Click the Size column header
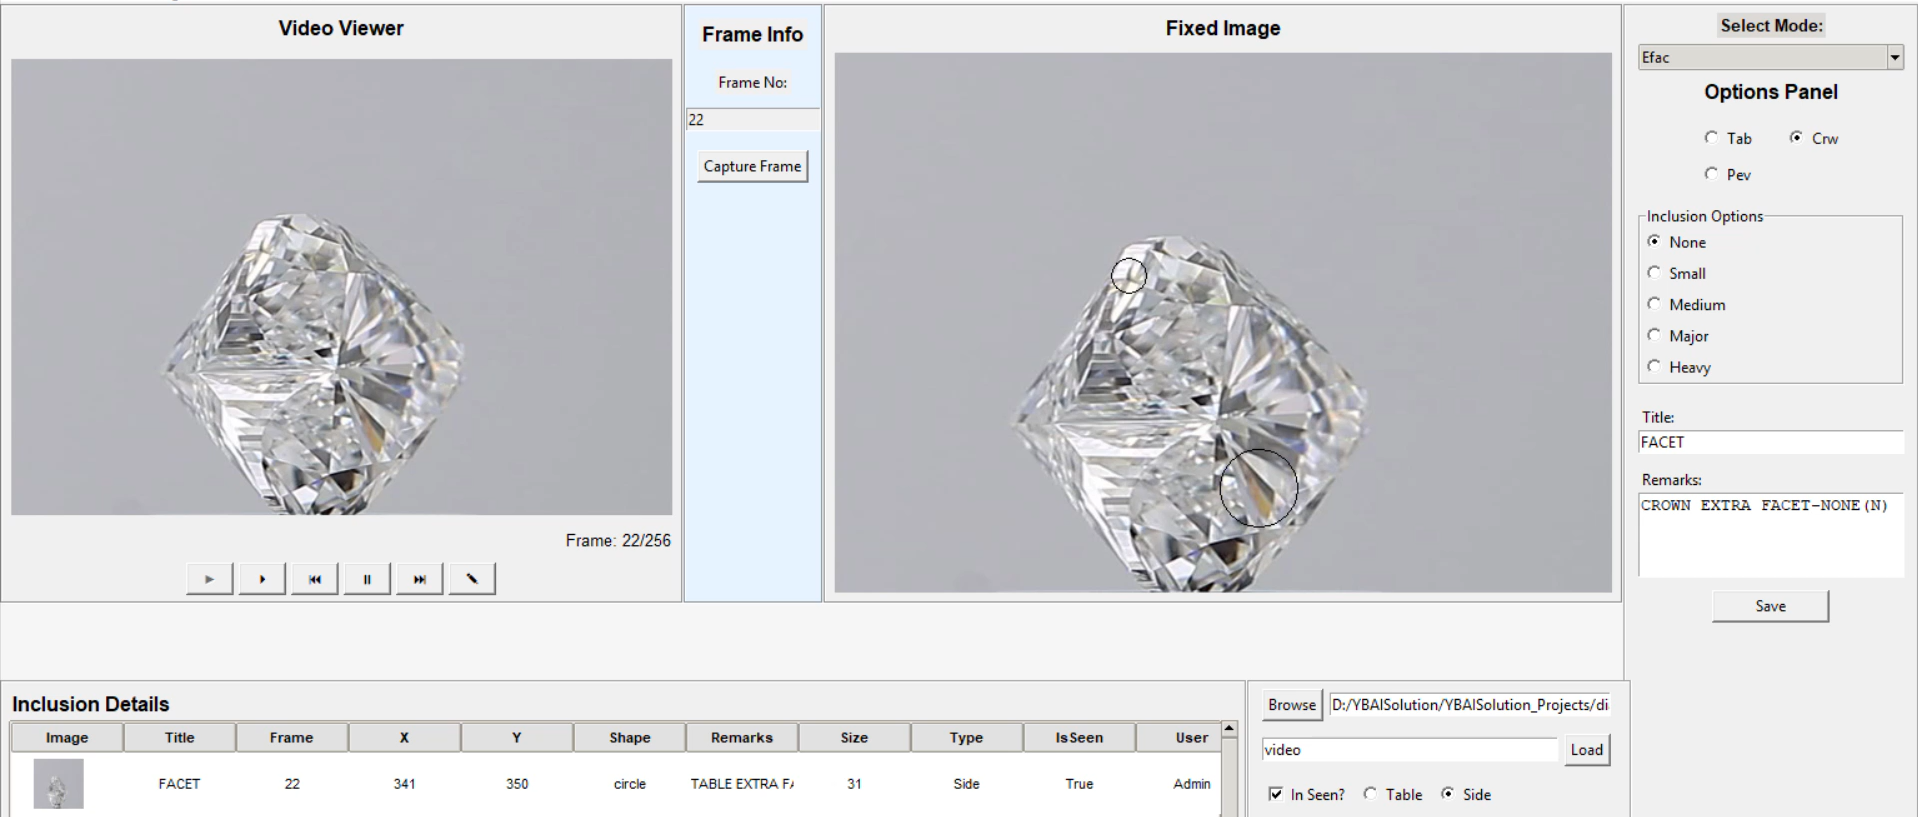This screenshot has width=1918, height=817. coord(854,738)
